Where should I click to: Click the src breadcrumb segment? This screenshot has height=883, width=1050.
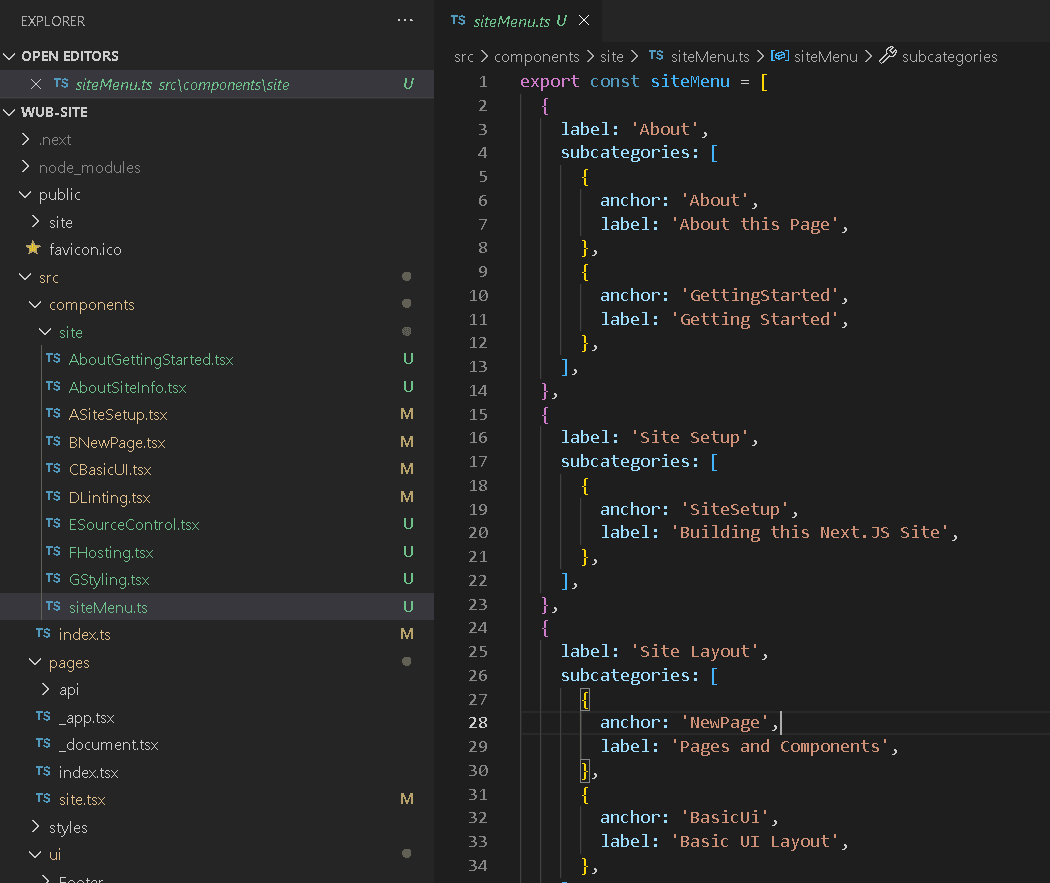[463, 57]
